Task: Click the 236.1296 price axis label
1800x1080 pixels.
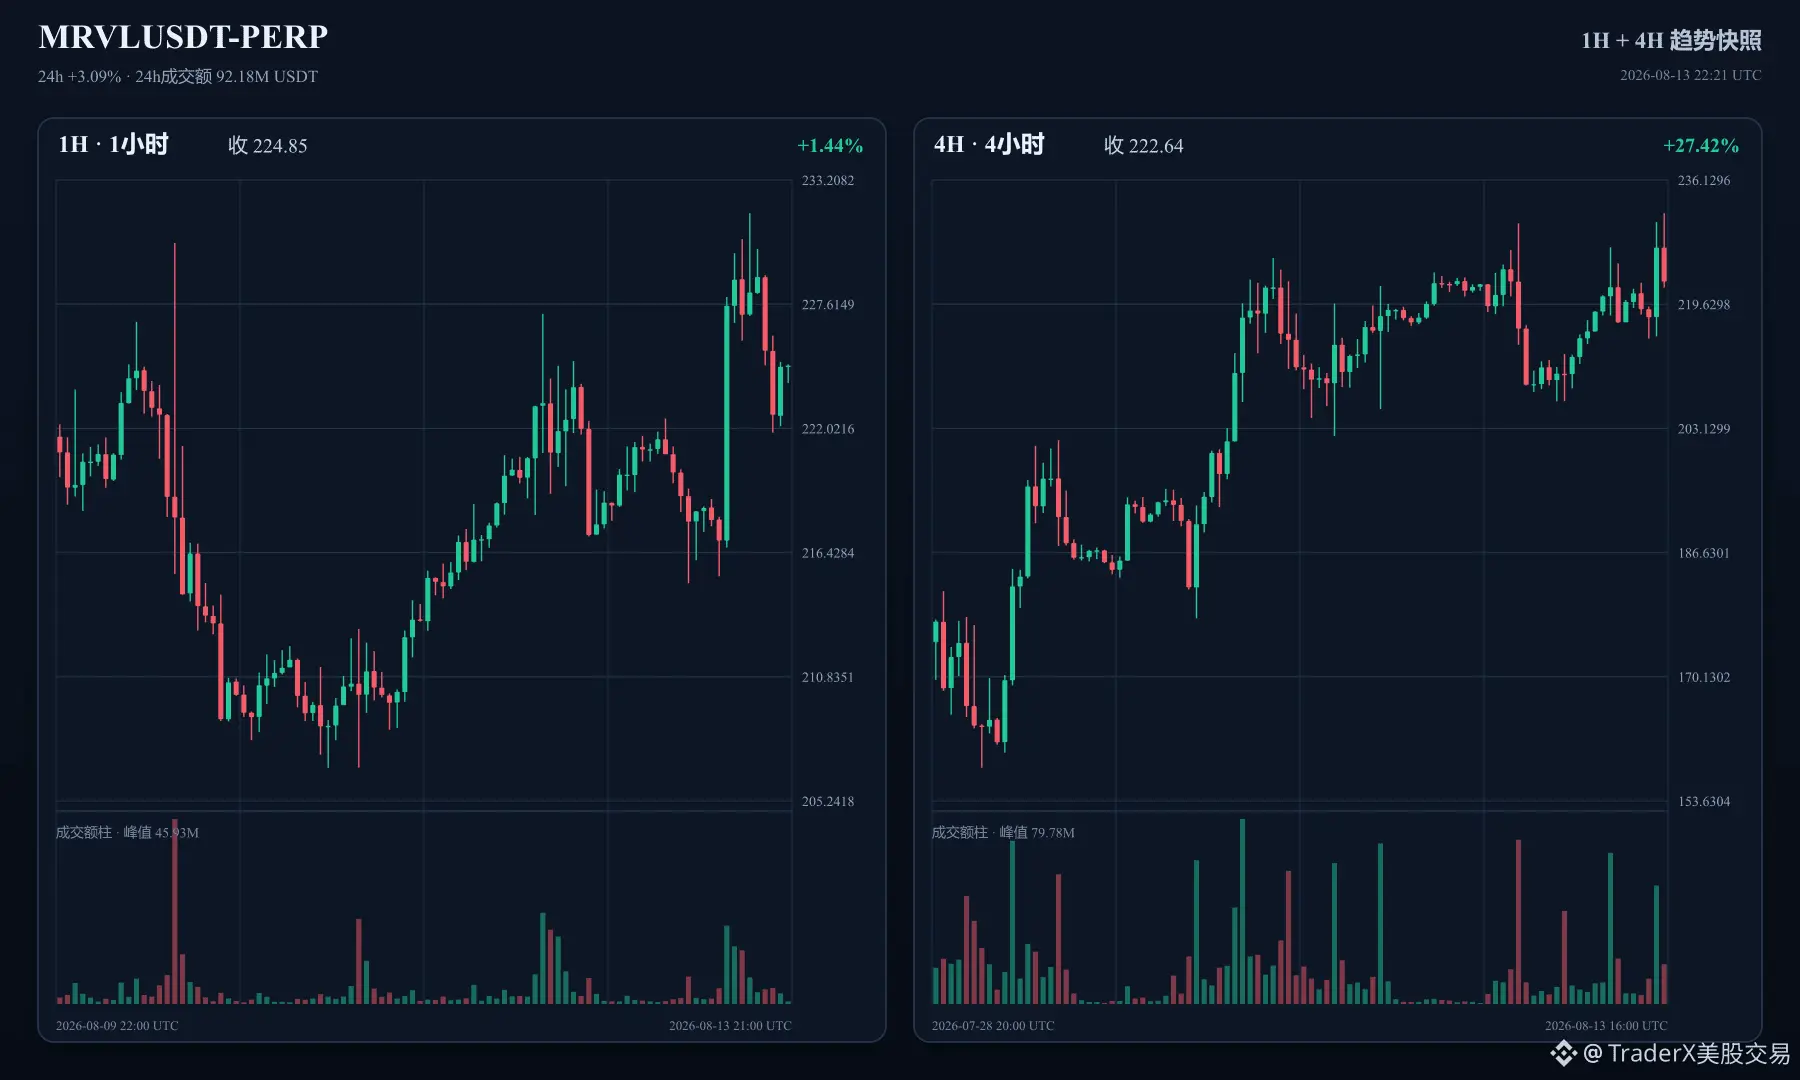Action: coord(1704,181)
